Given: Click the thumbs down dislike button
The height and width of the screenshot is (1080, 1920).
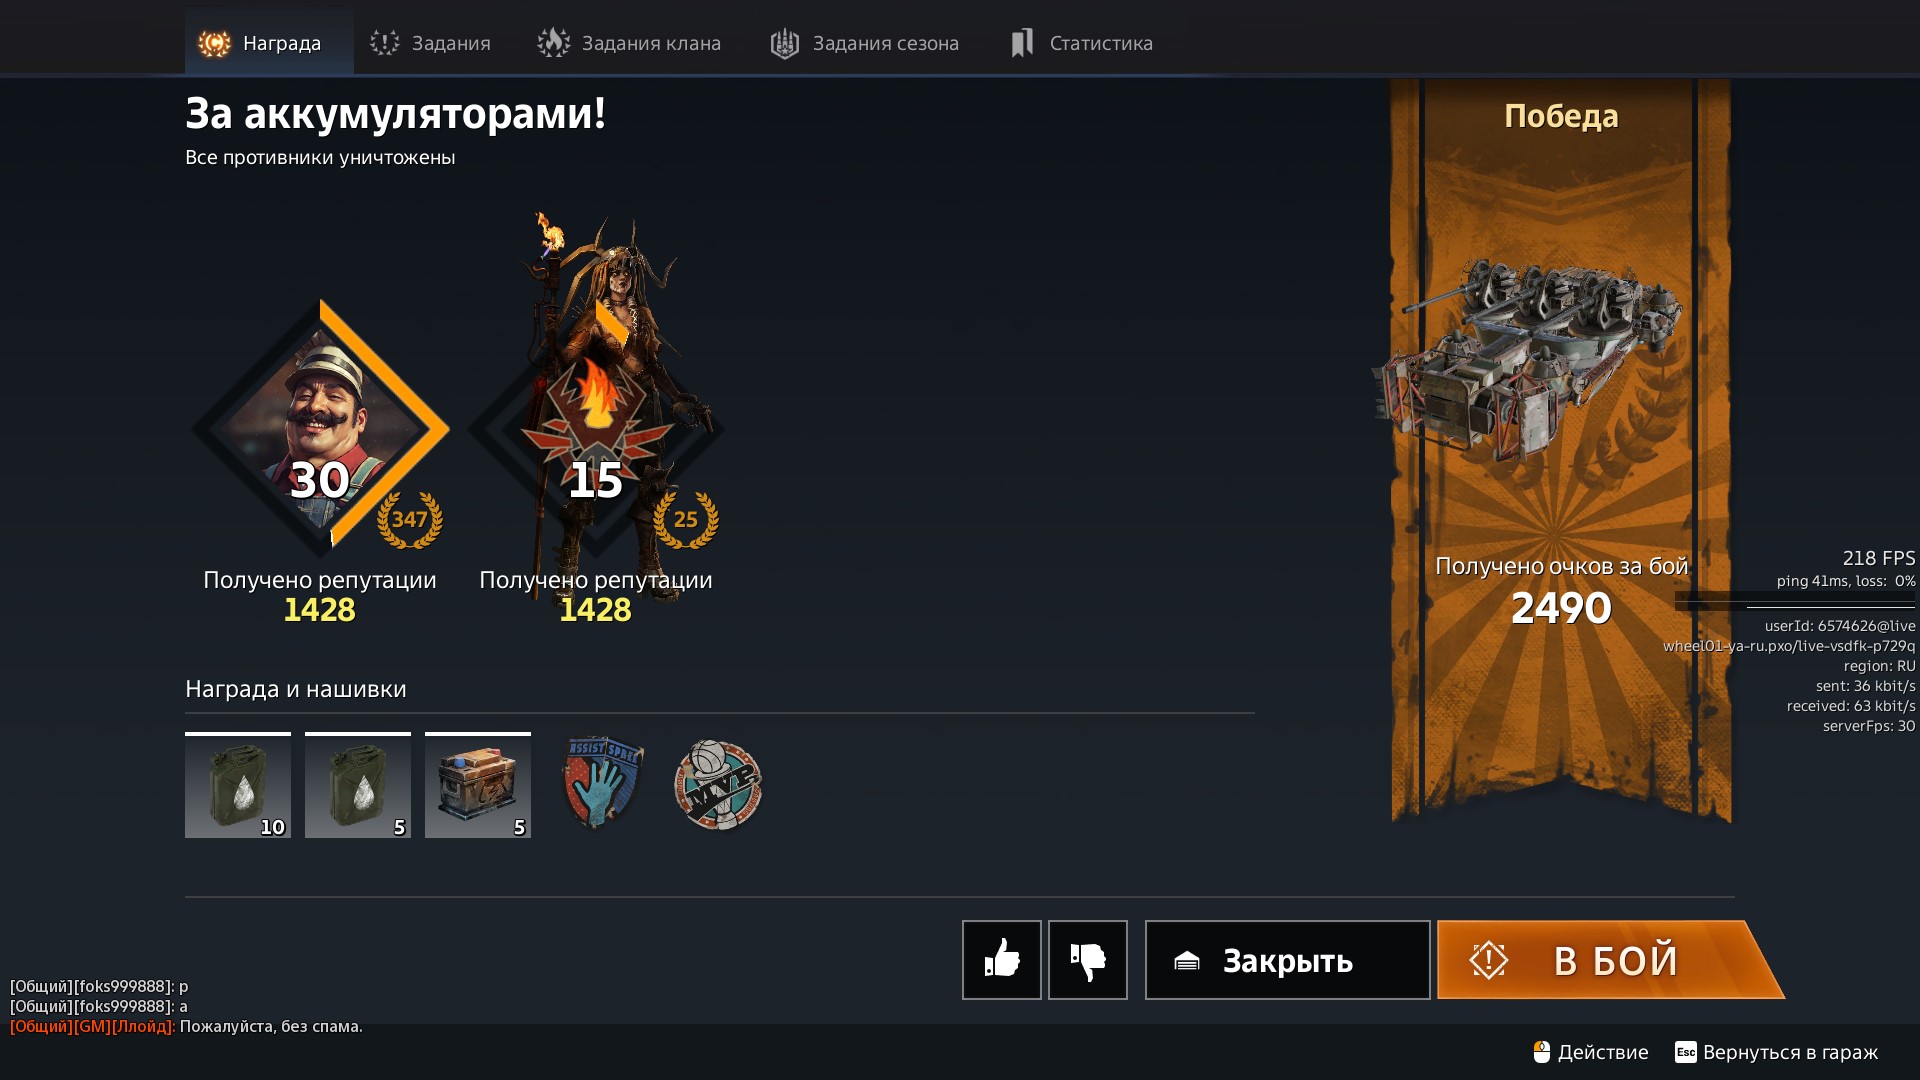Looking at the screenshot, I should point(1088,960).
